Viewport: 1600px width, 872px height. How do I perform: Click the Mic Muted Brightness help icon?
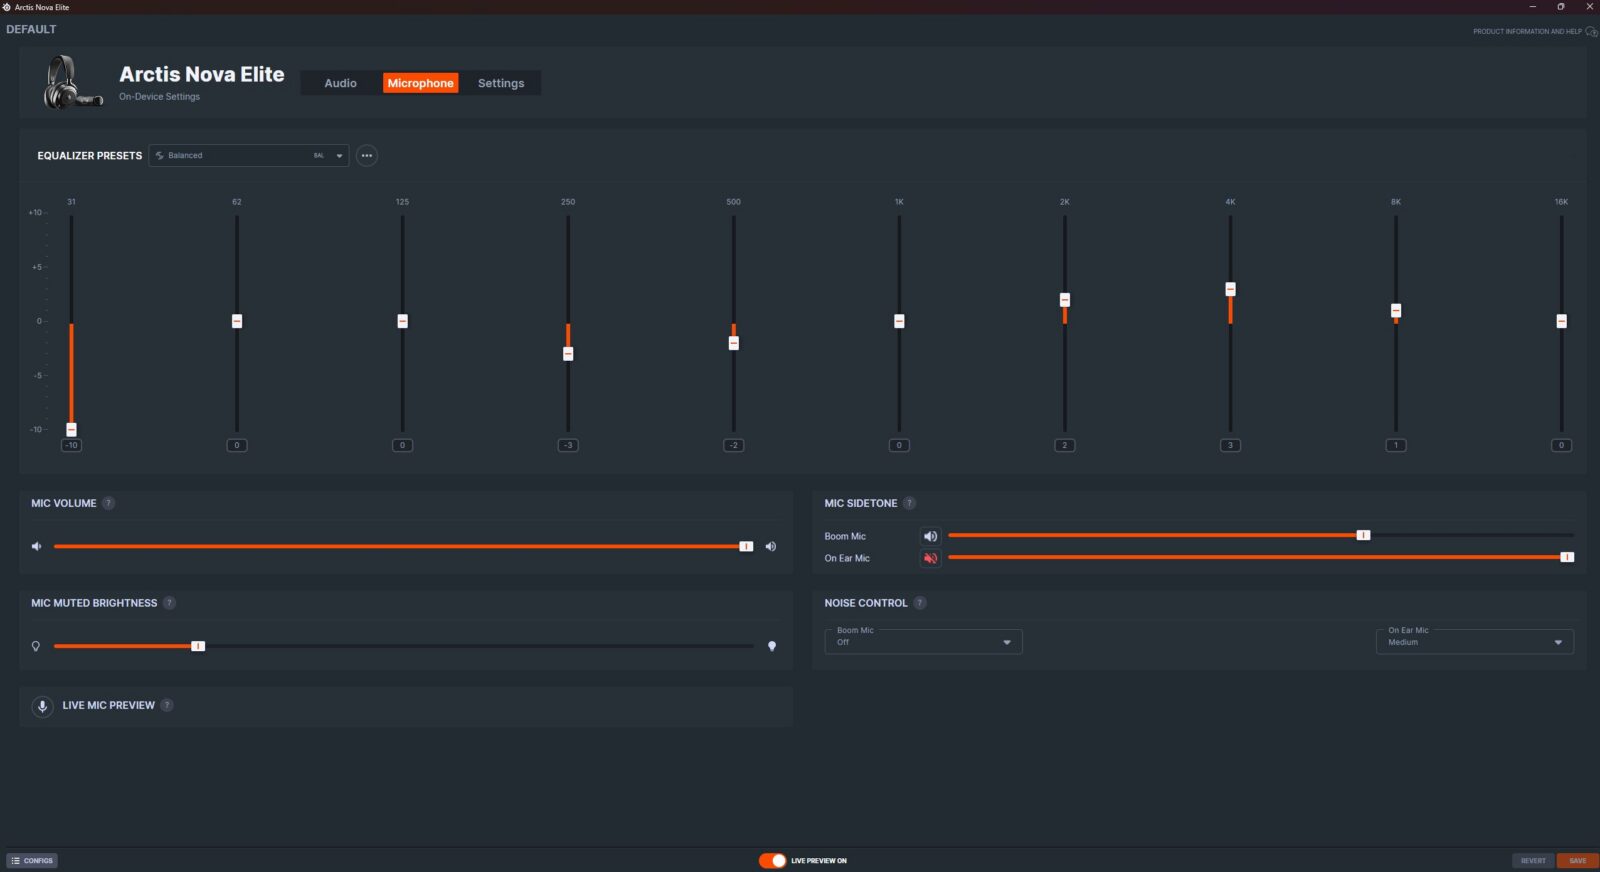coord(169,603)
